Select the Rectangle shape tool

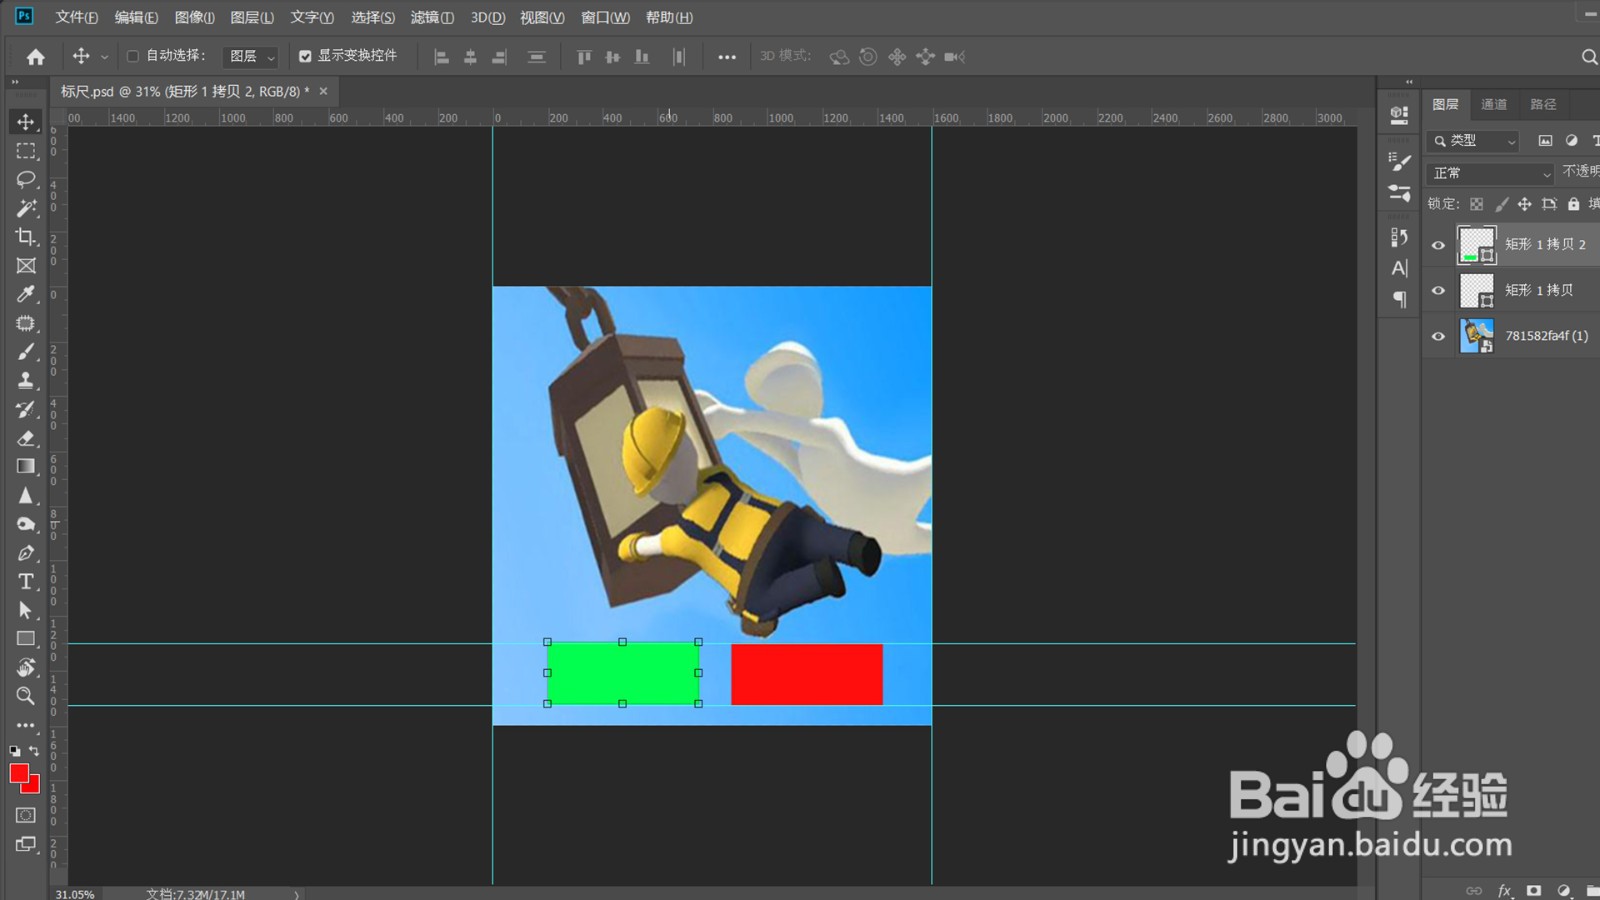26,639
